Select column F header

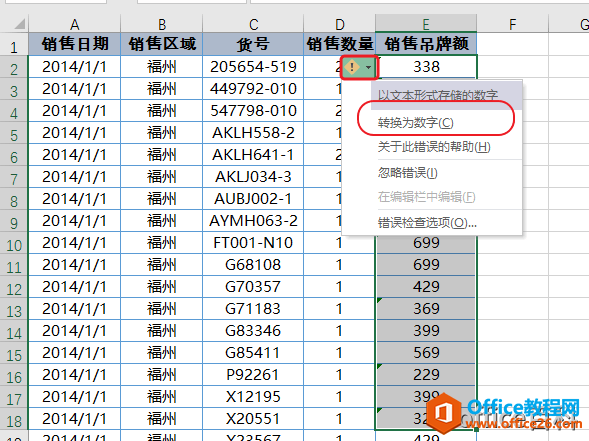pyautogui.click(x=512, y=24)
